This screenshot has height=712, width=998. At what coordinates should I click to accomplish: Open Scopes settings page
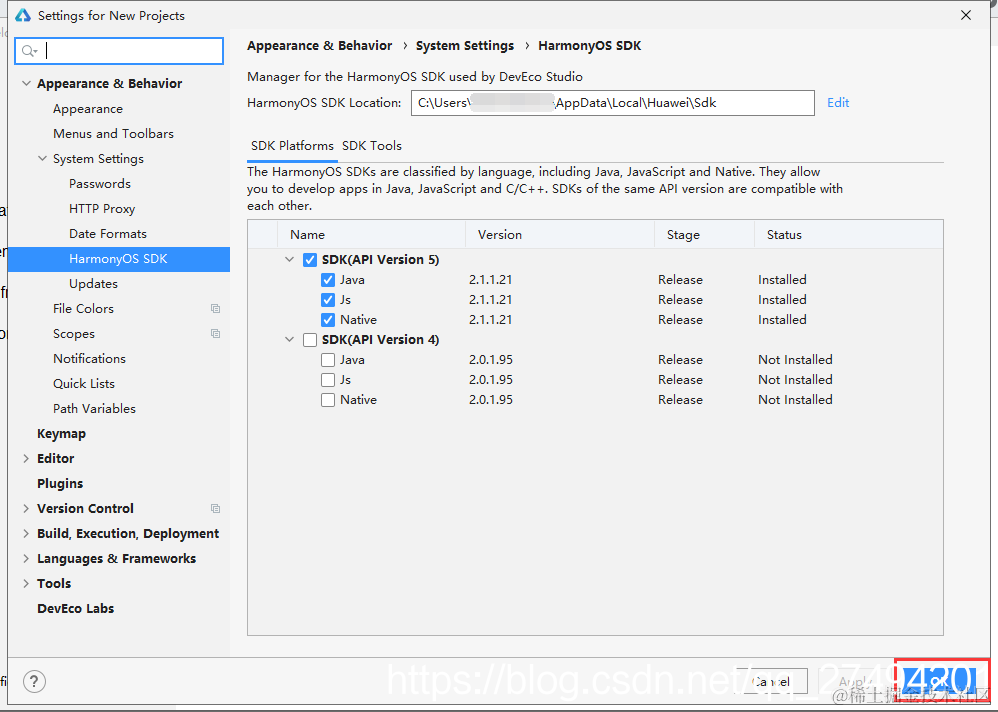click(74, 333)
